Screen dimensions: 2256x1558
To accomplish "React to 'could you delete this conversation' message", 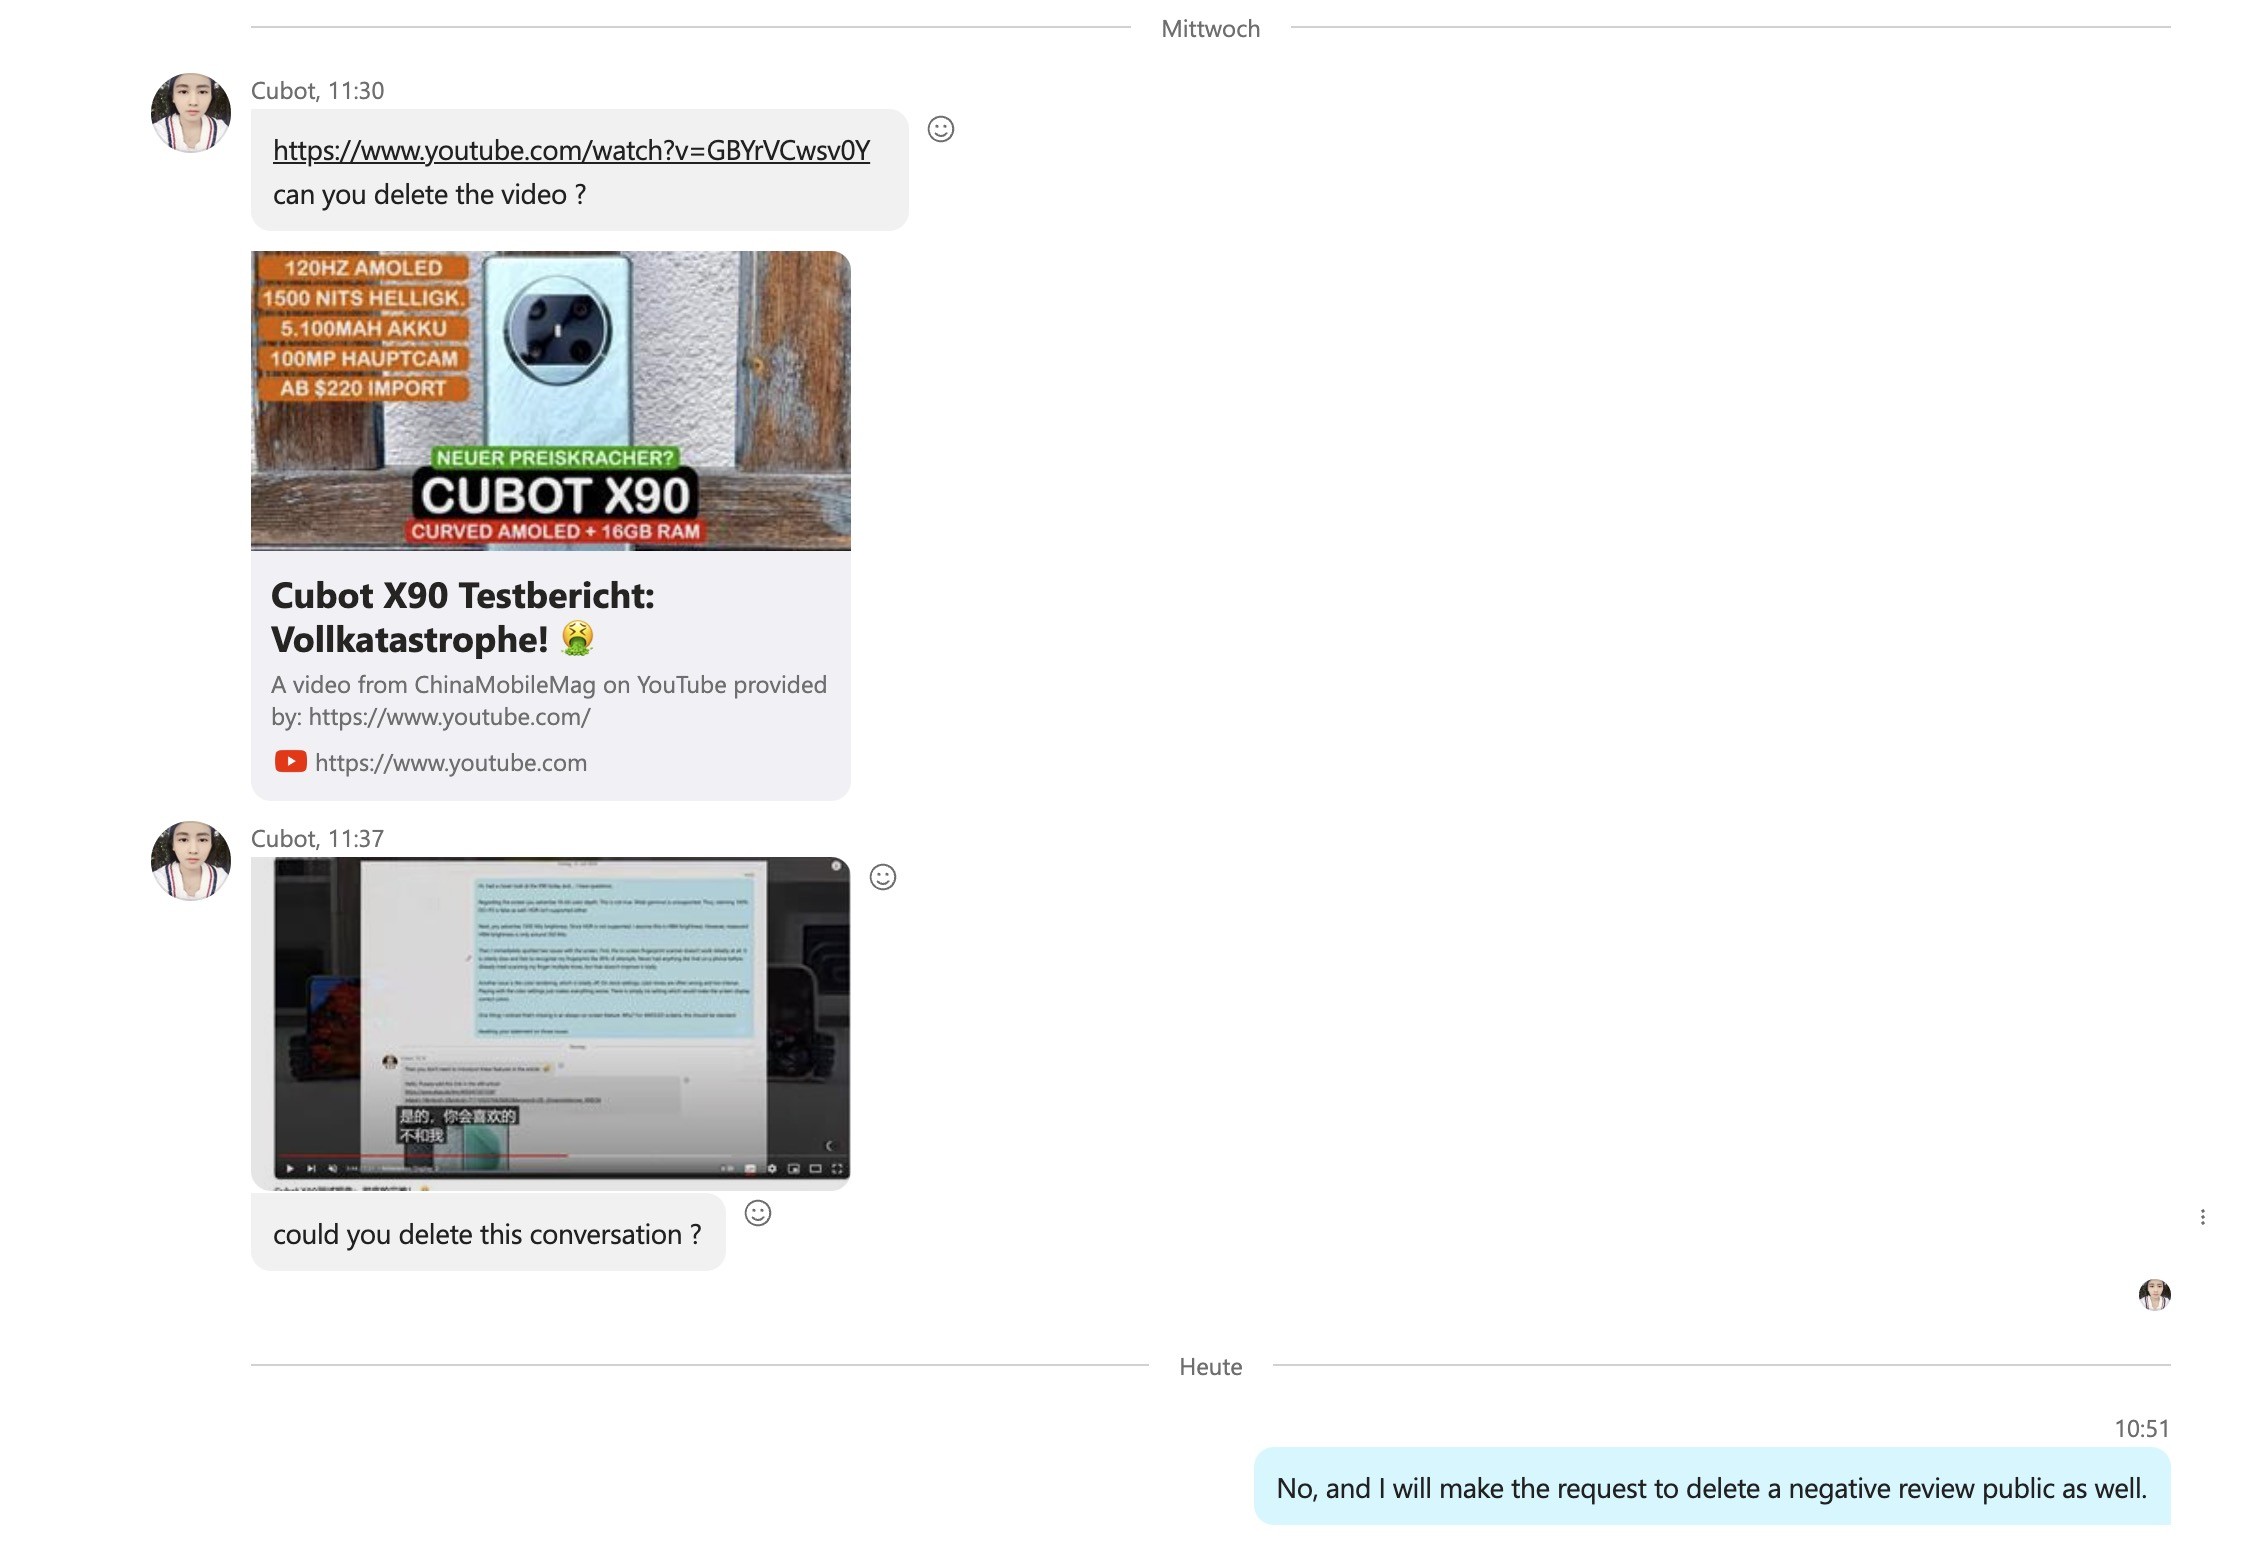I will [758, 1213].
